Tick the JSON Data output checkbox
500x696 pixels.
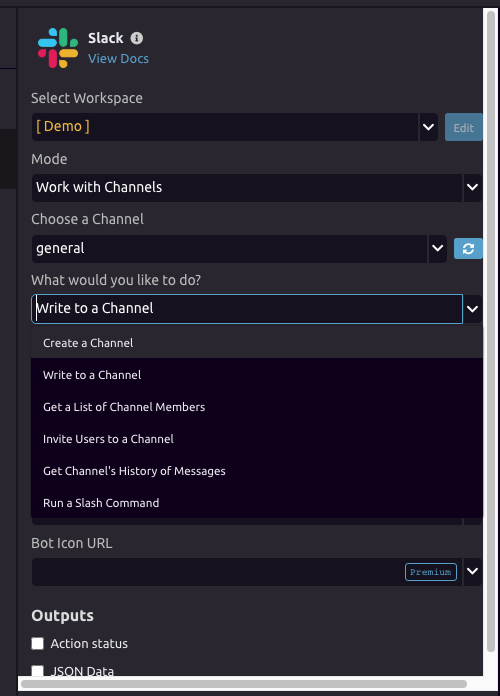[38, 671]
